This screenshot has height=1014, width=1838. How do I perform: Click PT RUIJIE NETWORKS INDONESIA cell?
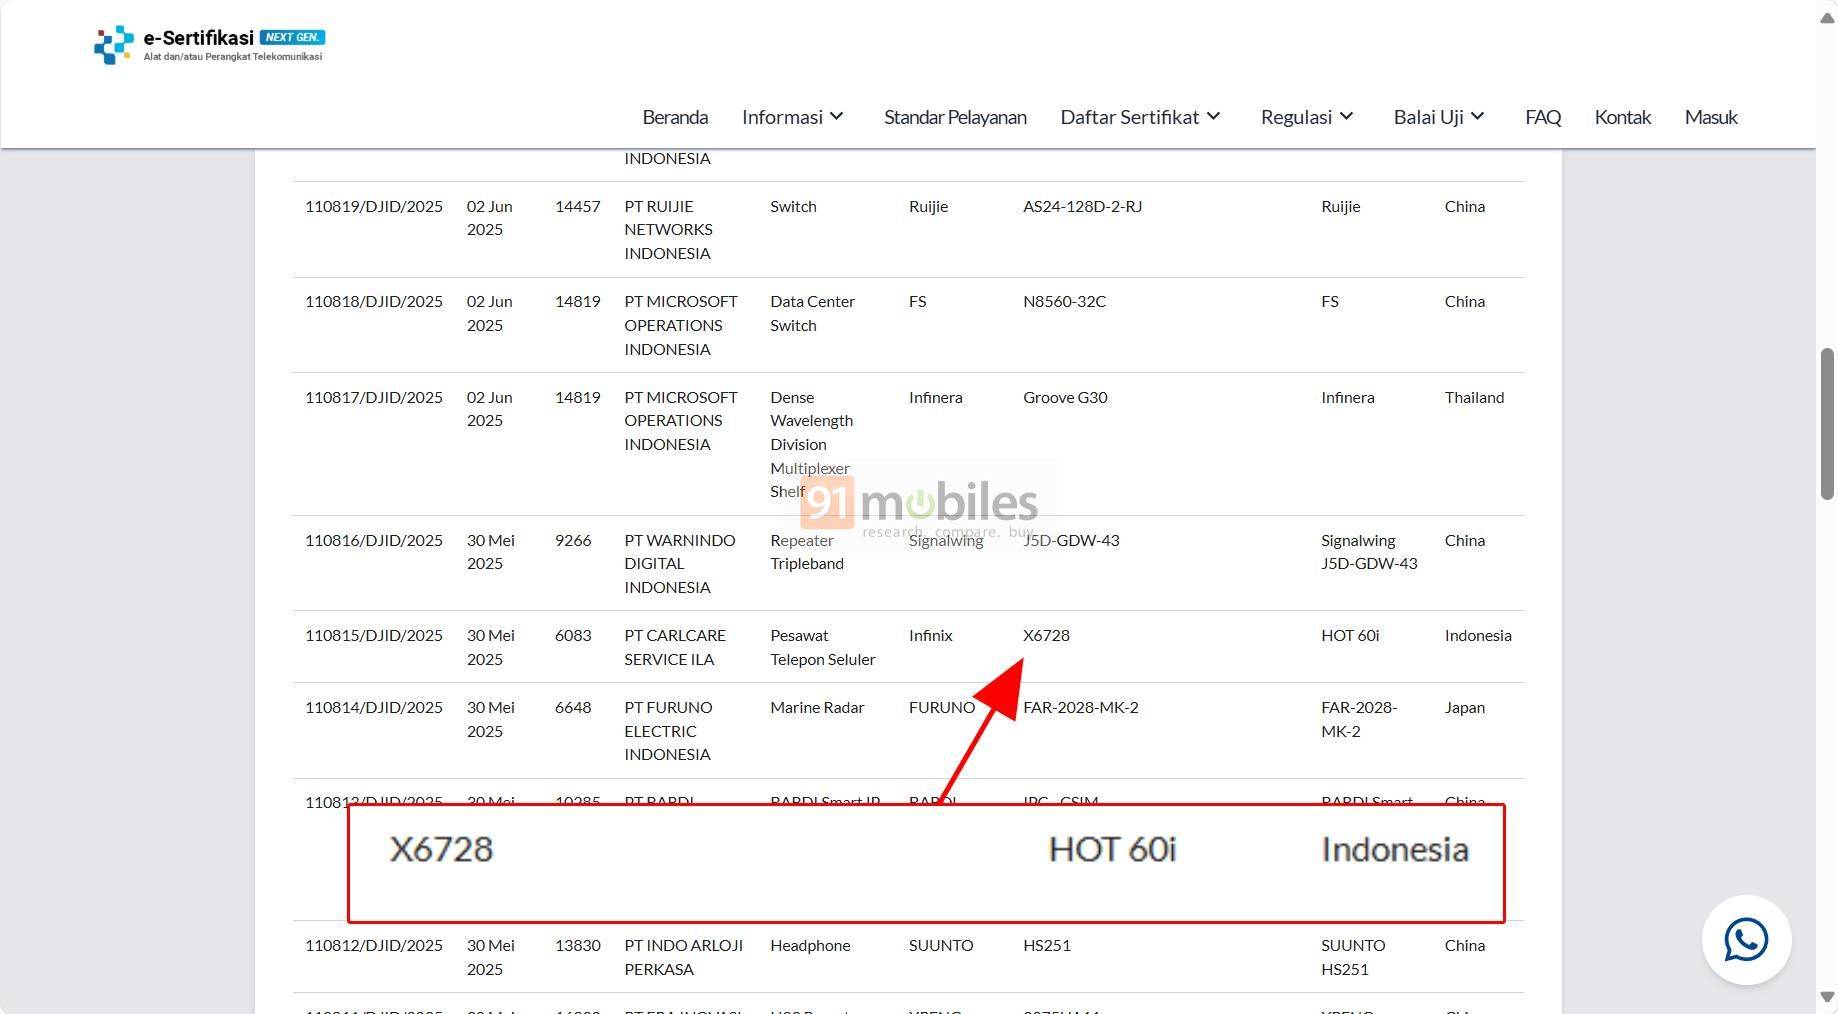[x=668, y=229]
